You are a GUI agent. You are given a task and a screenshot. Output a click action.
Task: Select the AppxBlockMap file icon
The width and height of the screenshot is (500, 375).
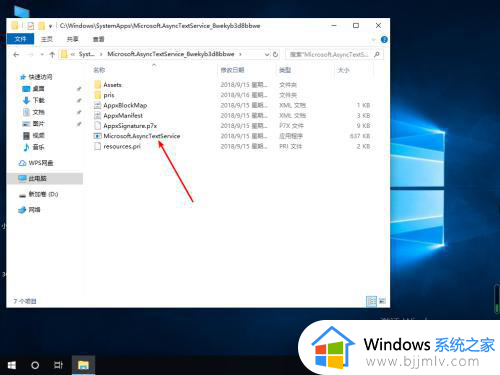97,105
